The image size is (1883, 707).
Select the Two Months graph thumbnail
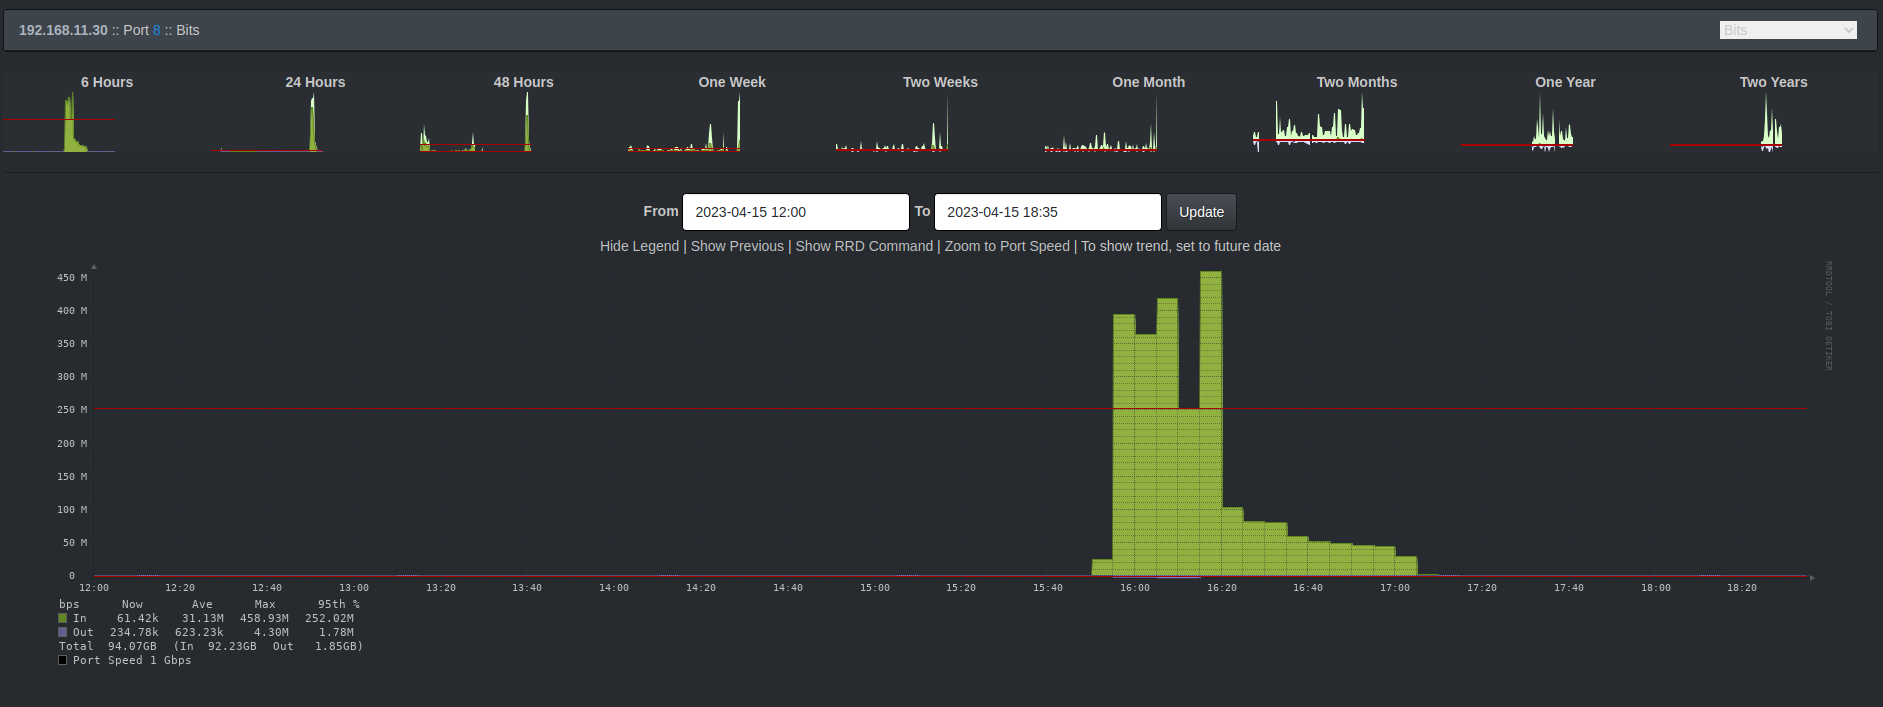point(1309,124)
